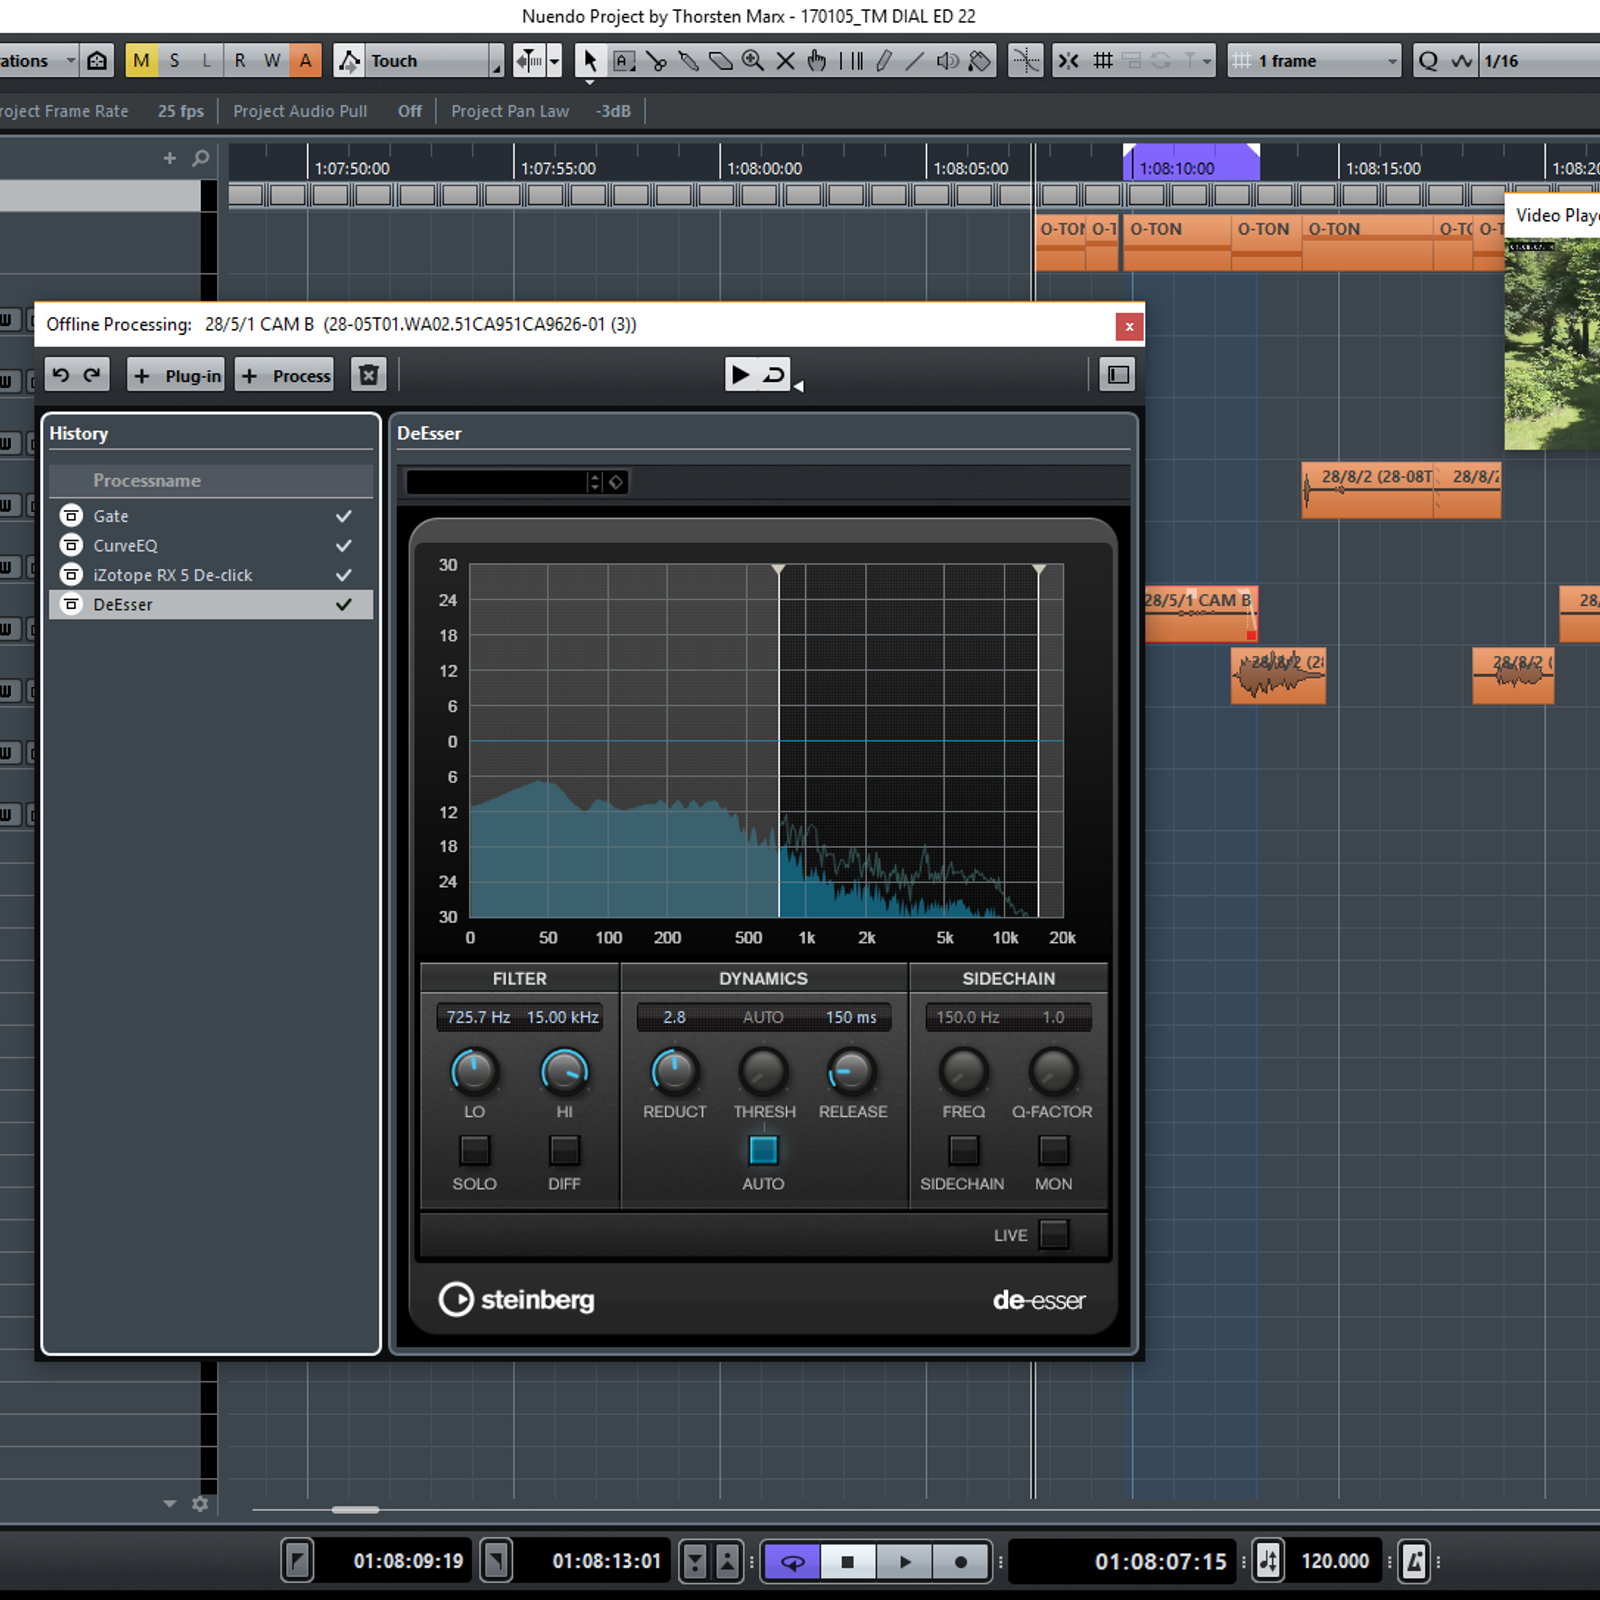Toggle global Write W automation button

coord(272,61)
